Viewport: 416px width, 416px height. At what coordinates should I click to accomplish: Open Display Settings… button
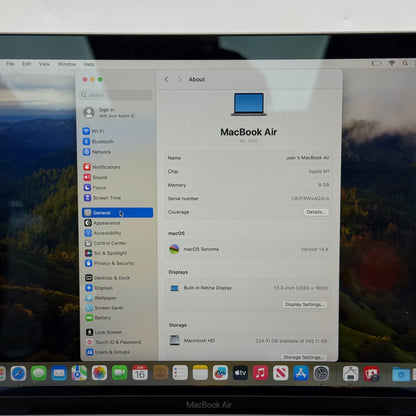[x=305, y=304]
